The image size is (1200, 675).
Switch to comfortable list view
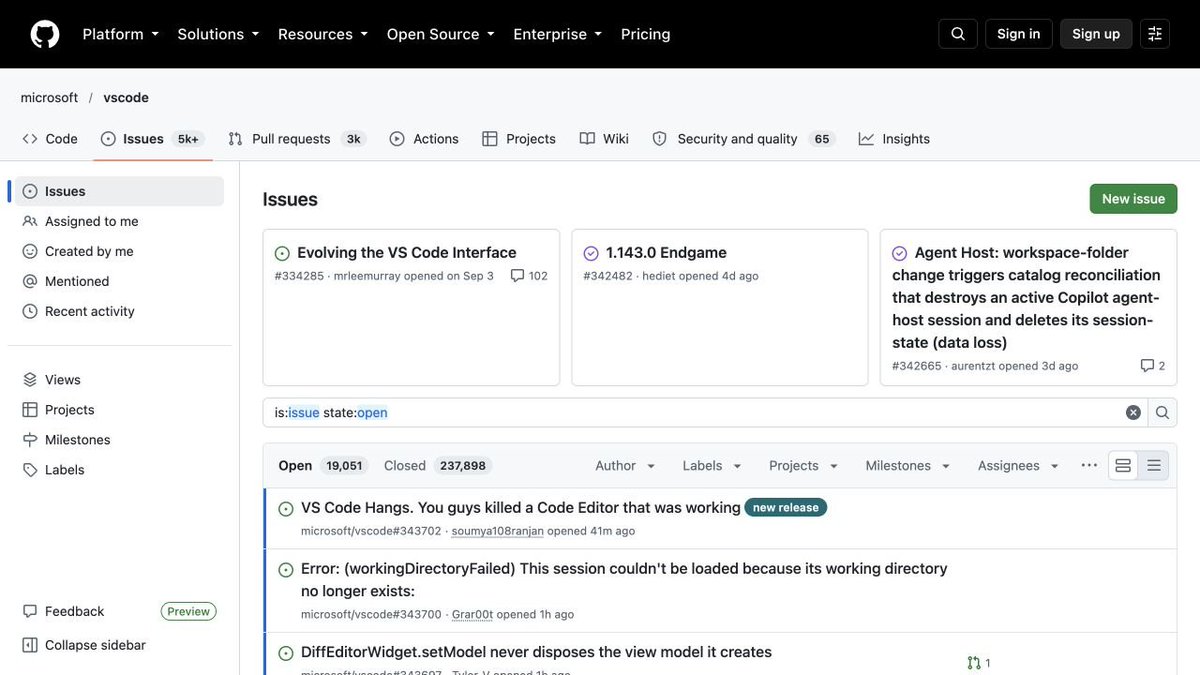(x=1123, y=466)
